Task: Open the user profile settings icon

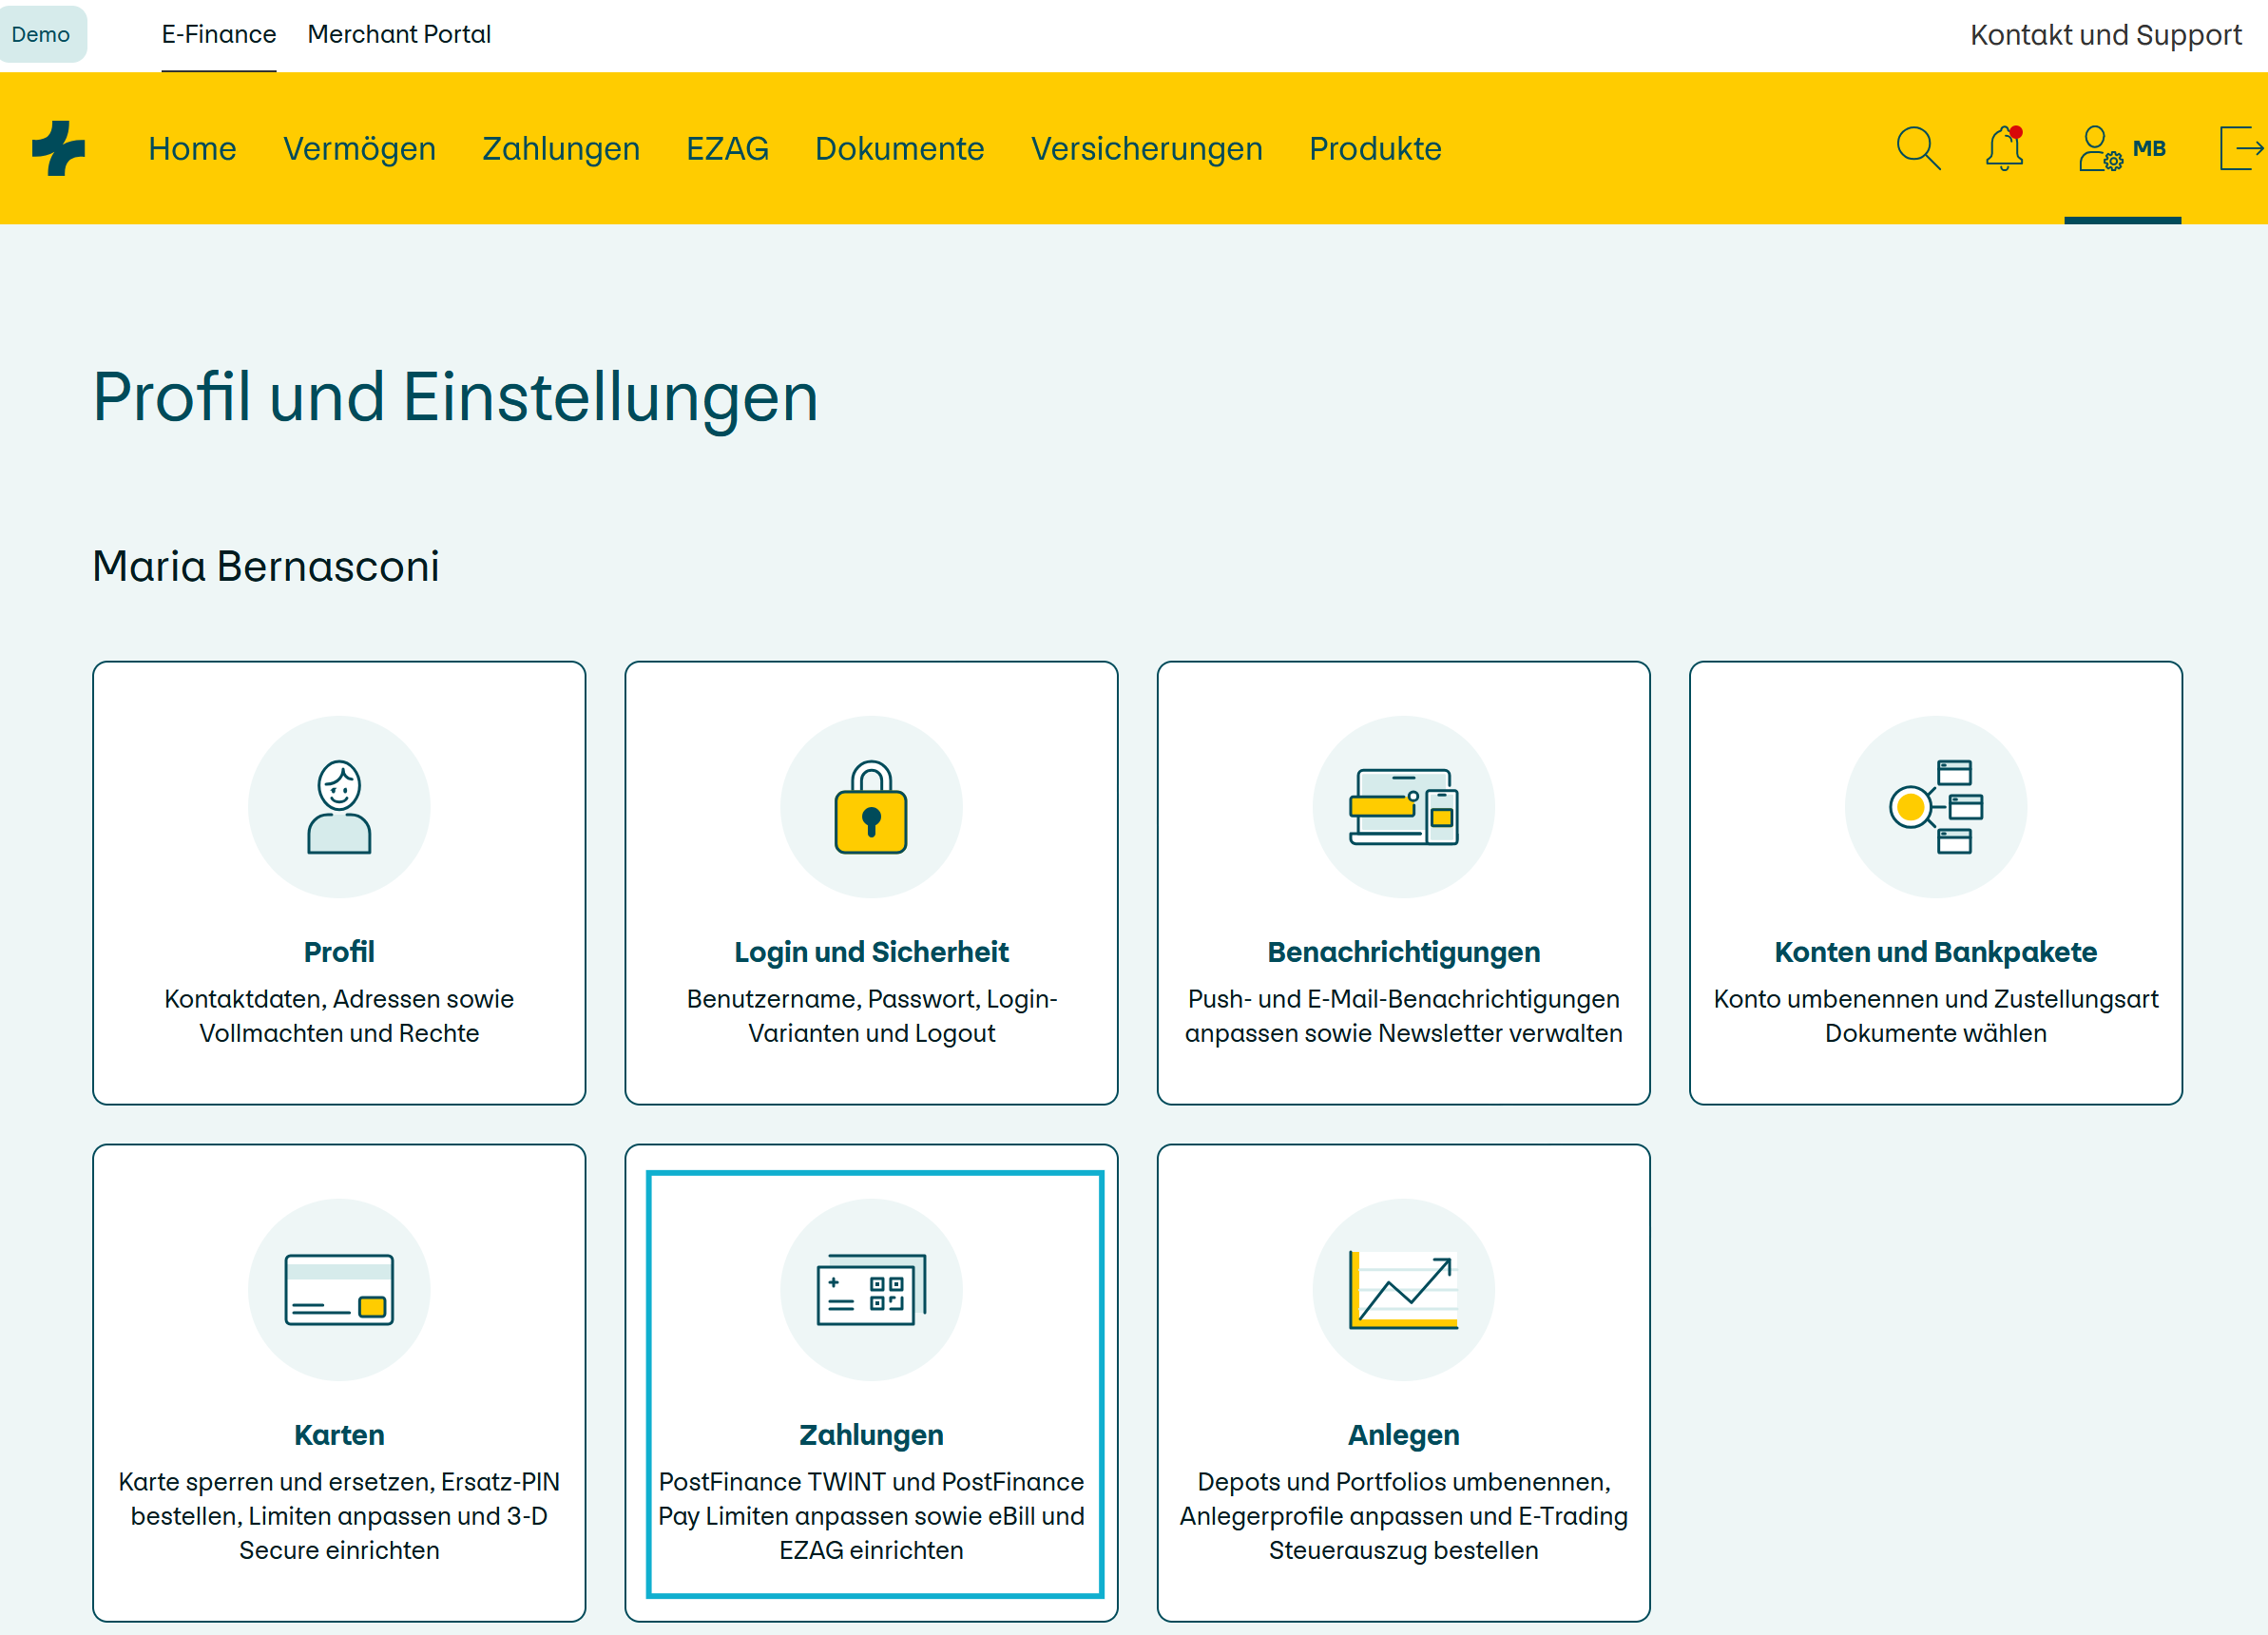Action: 2100,148
